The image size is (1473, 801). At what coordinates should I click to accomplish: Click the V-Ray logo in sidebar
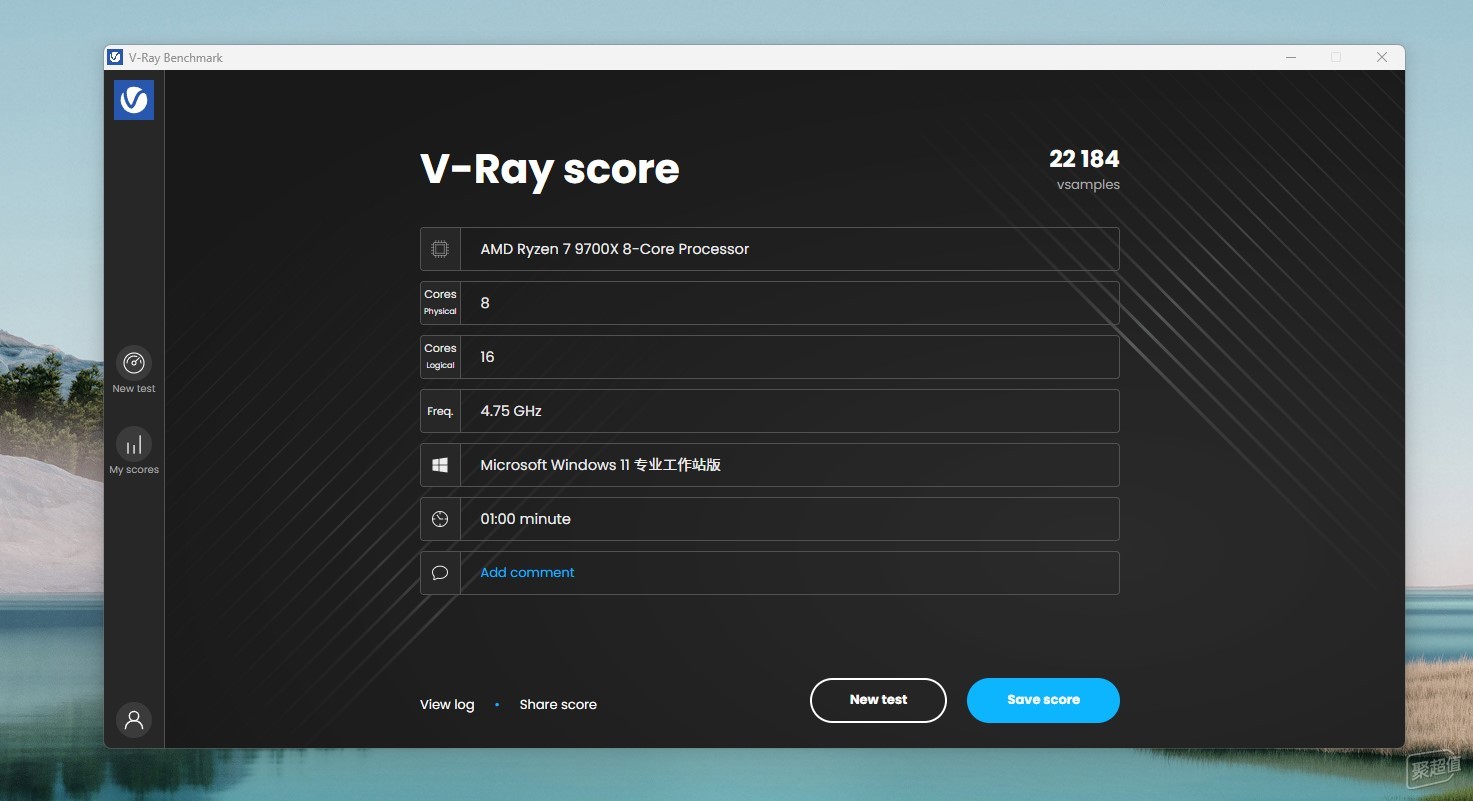click(x=134, y=100)
